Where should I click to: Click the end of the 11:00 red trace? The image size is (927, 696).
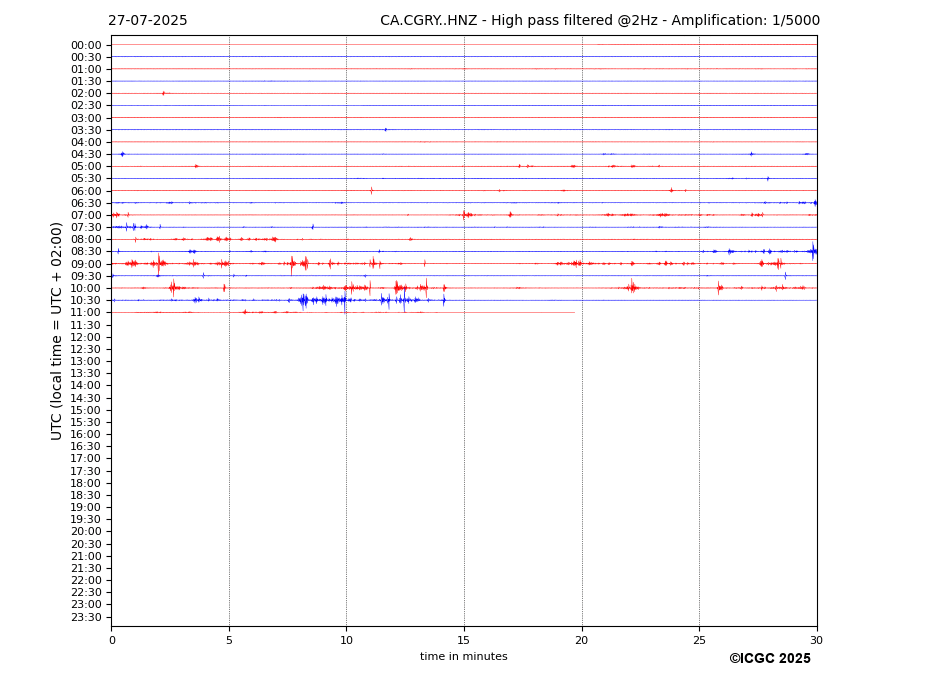click(x=574, y=312)
